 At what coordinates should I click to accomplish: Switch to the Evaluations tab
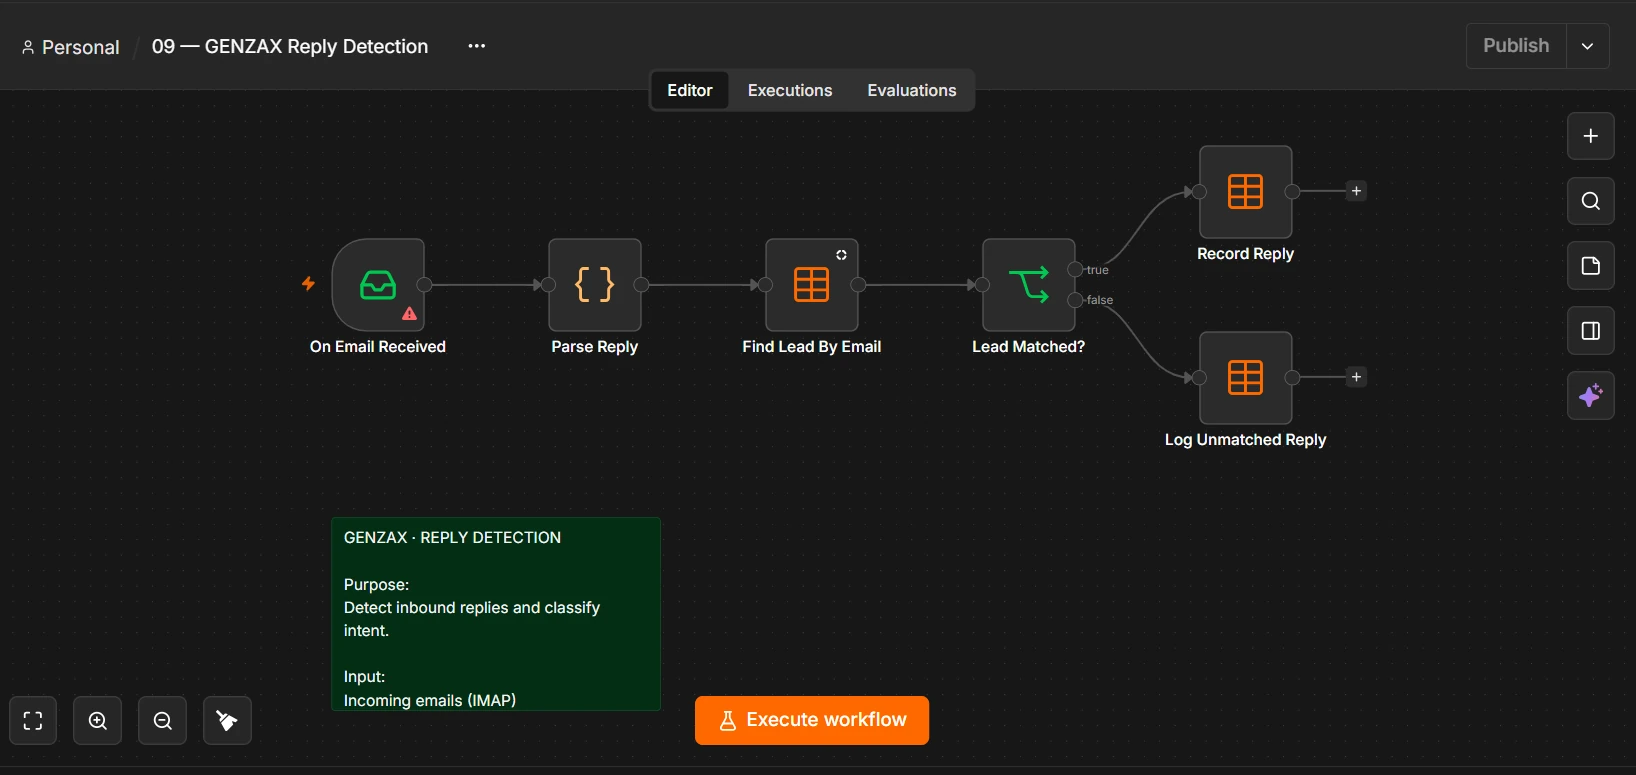click(912, 90)
